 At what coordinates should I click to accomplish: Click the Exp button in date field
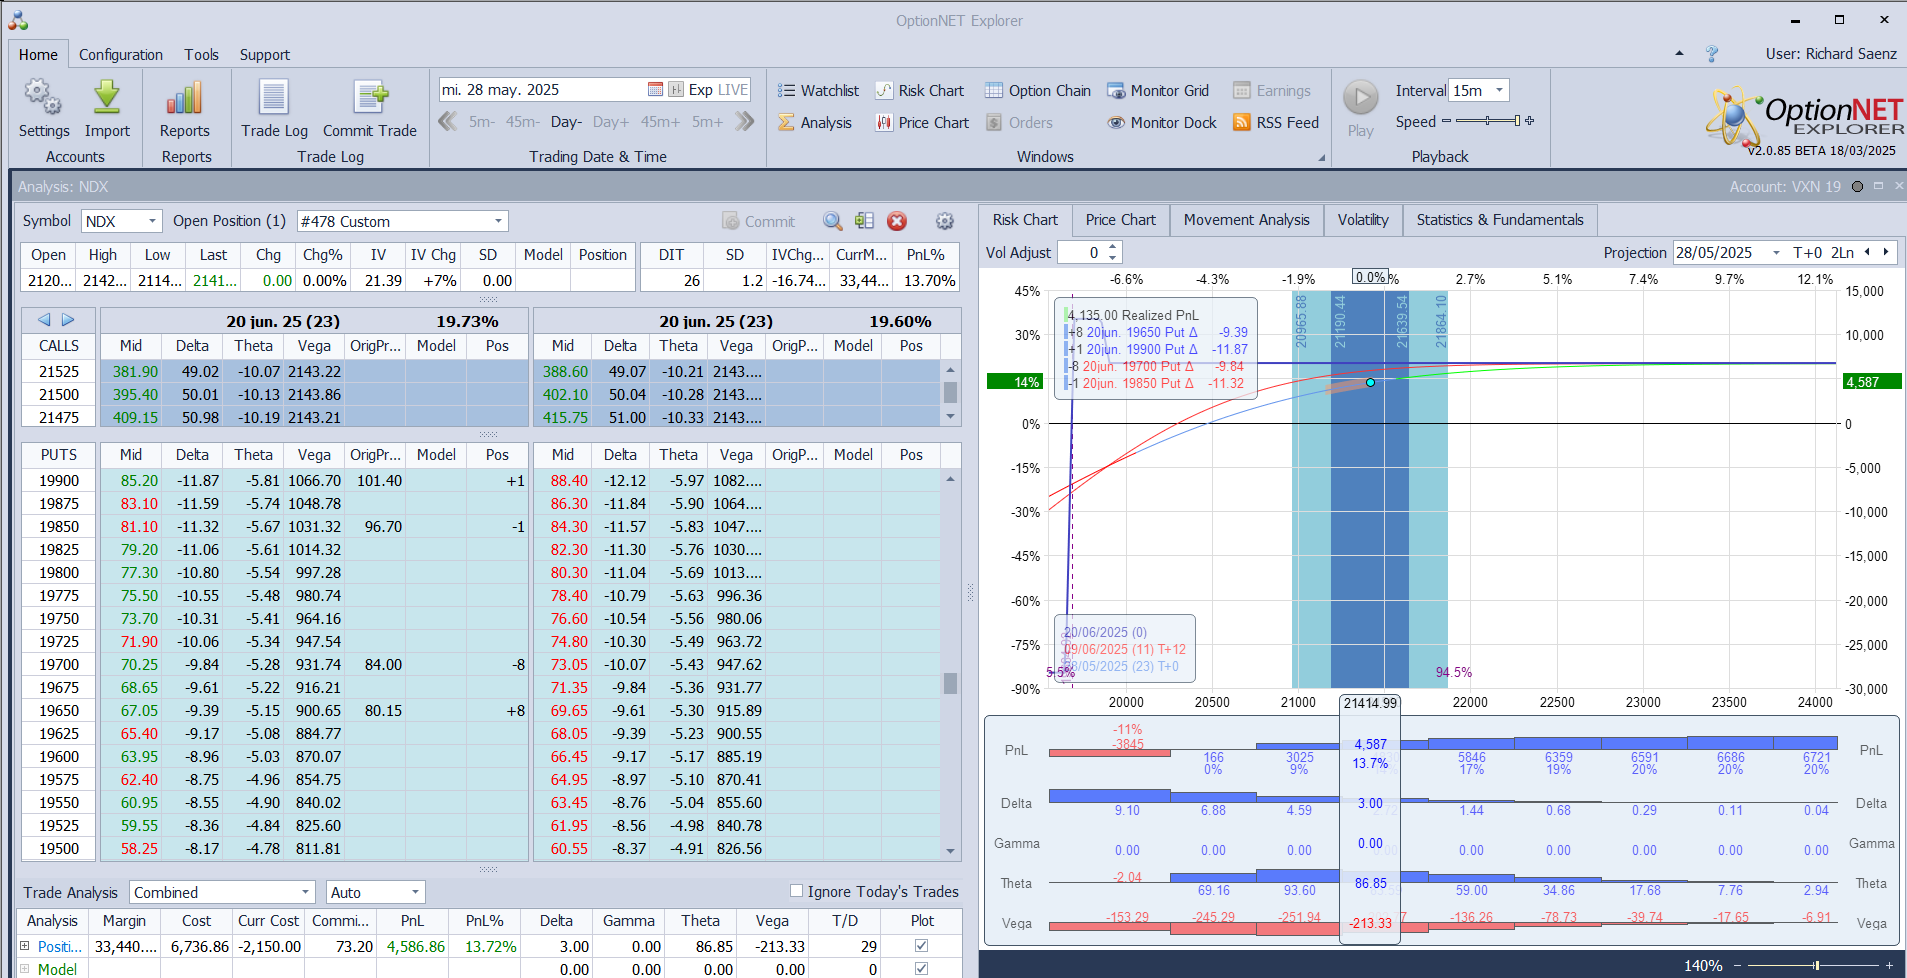pyautogui.click(x=701, y=90)
